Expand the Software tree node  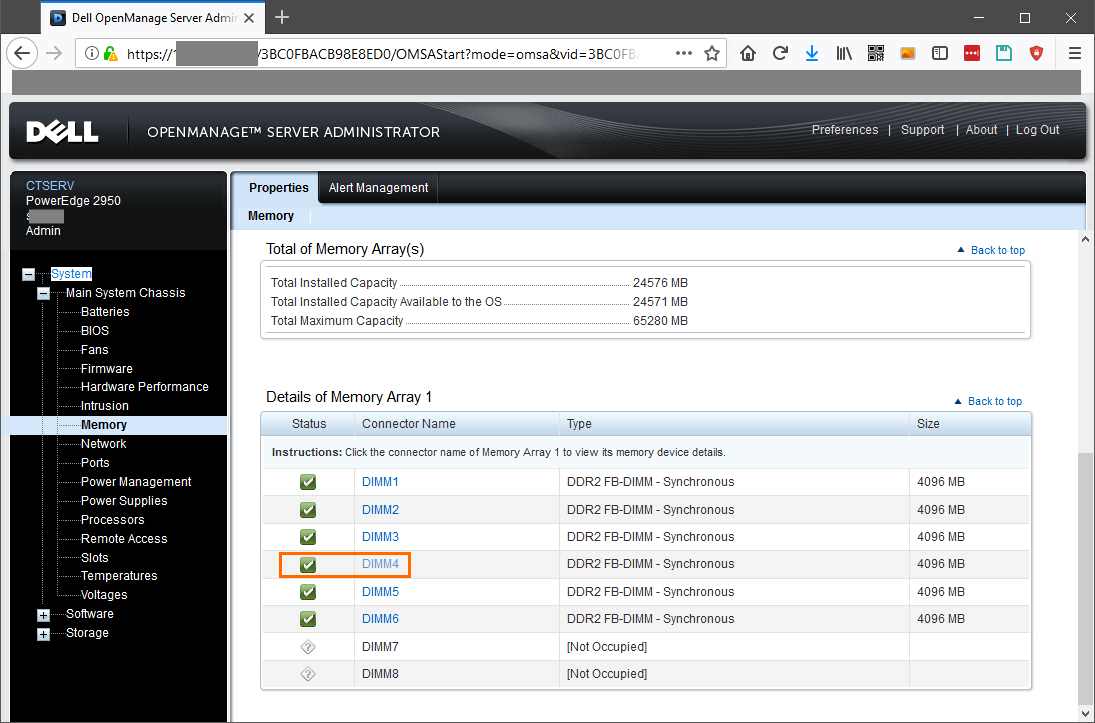(43, 615)
